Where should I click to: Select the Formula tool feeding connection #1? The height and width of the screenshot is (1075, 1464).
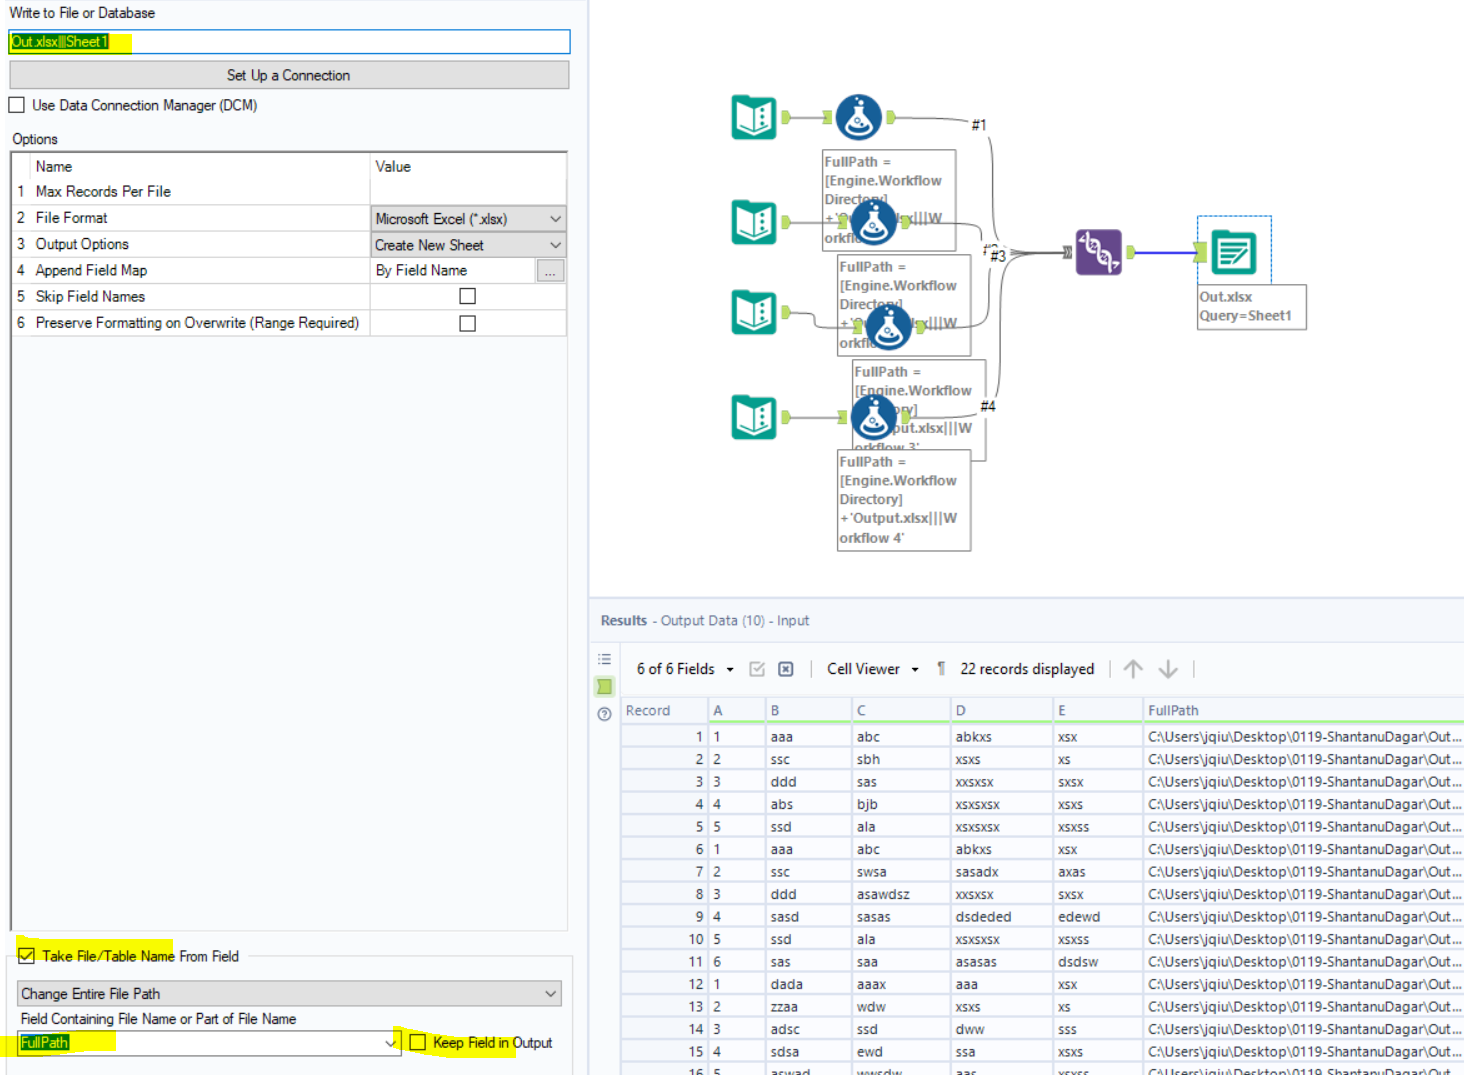(x=857, y=117)
